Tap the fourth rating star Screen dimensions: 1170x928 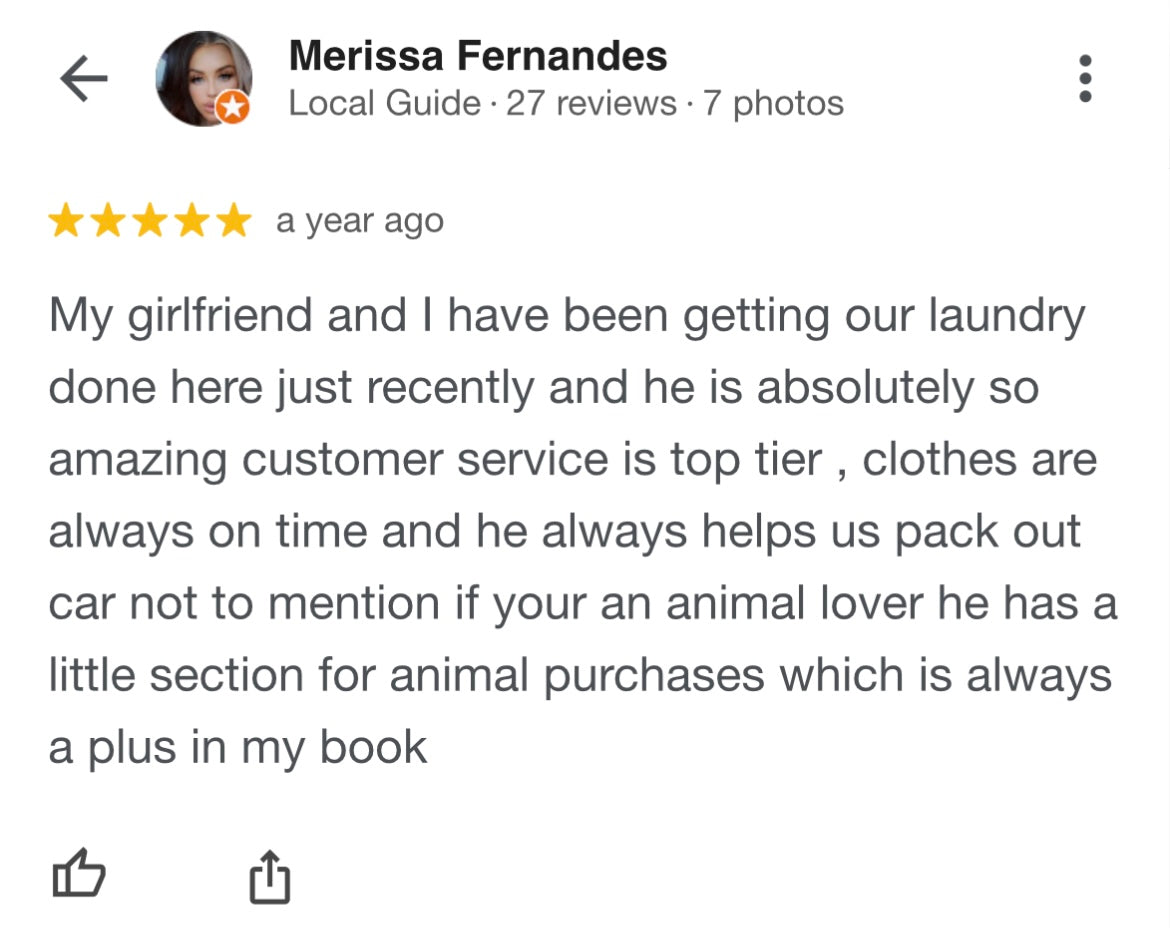click(x=190, y=221)
